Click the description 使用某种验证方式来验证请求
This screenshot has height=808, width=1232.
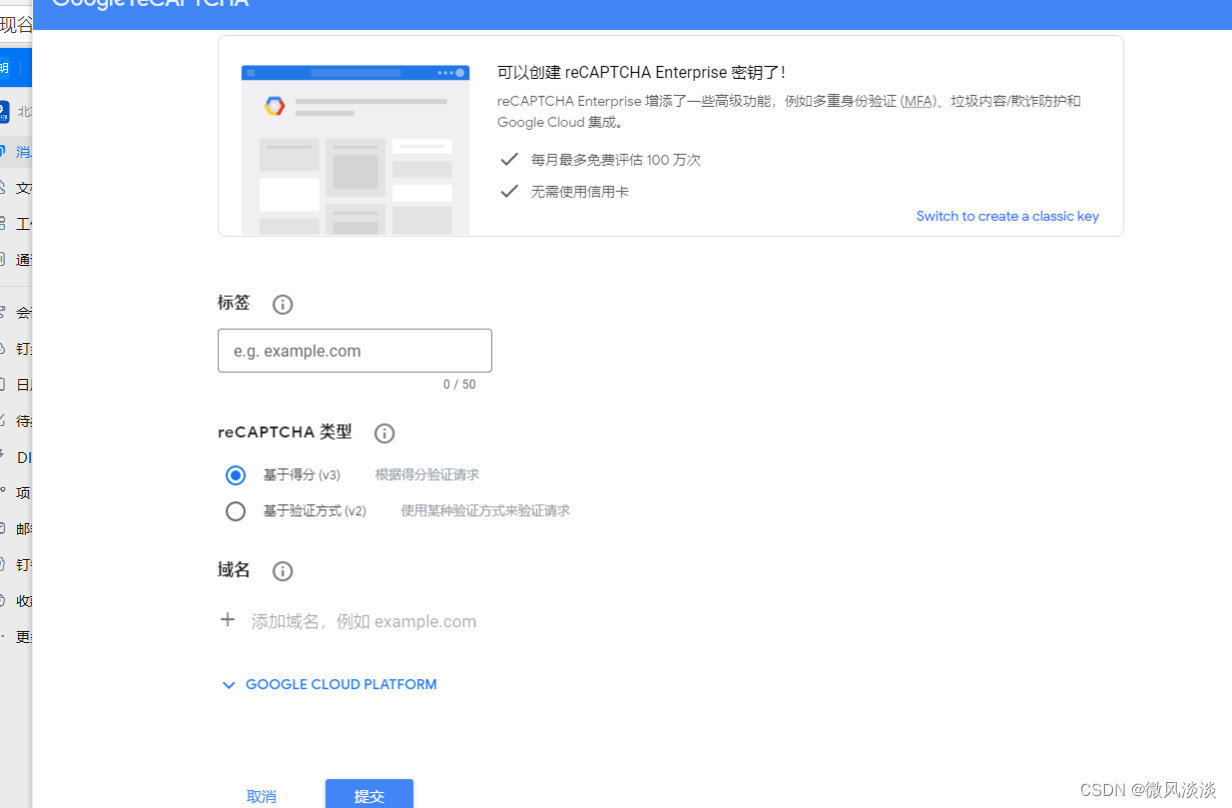485,511
